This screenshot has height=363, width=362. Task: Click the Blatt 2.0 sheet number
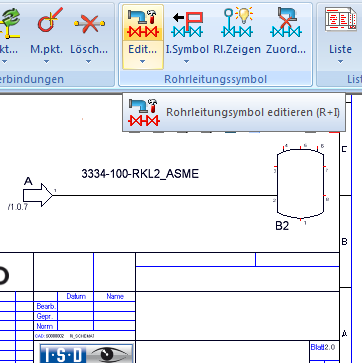(x=323, y=347)
